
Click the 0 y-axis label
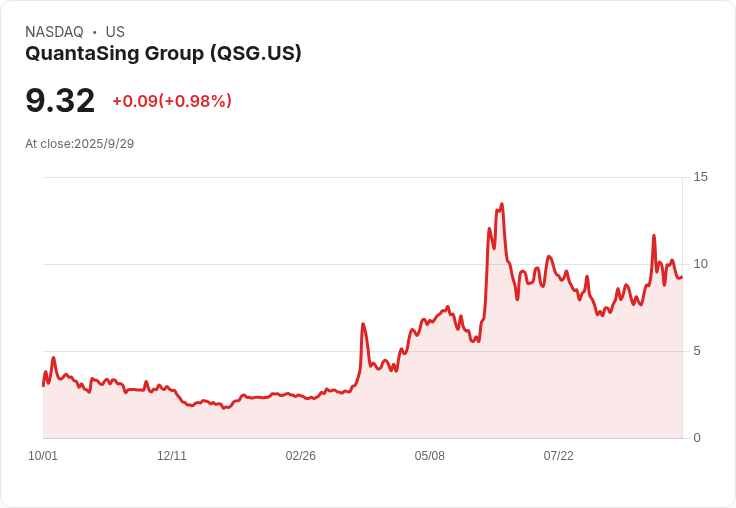[x=697, y=438]
